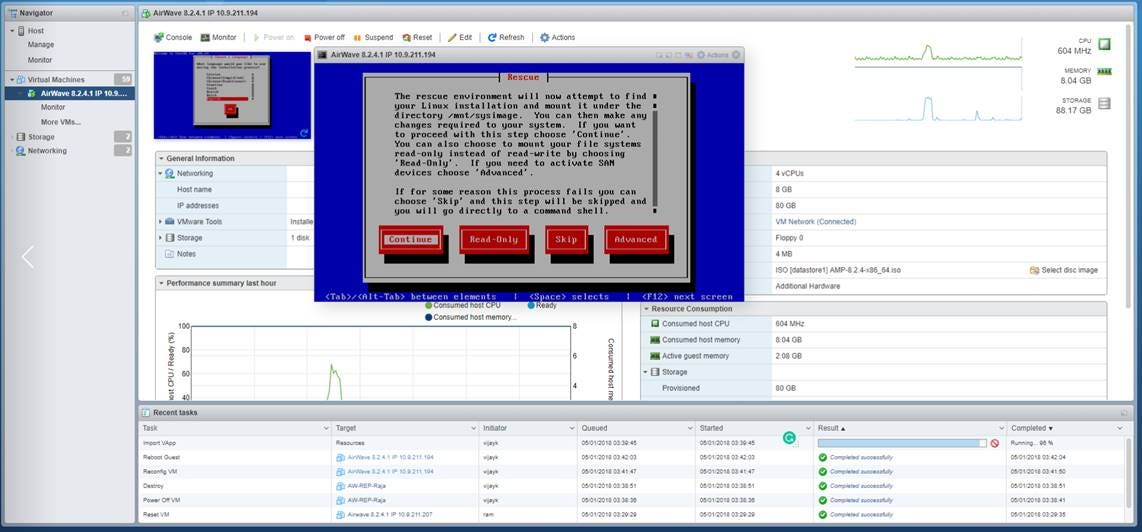Collapse the Host tree node
This screenshot has height=532, width=1142.
(x=12, y=31)
